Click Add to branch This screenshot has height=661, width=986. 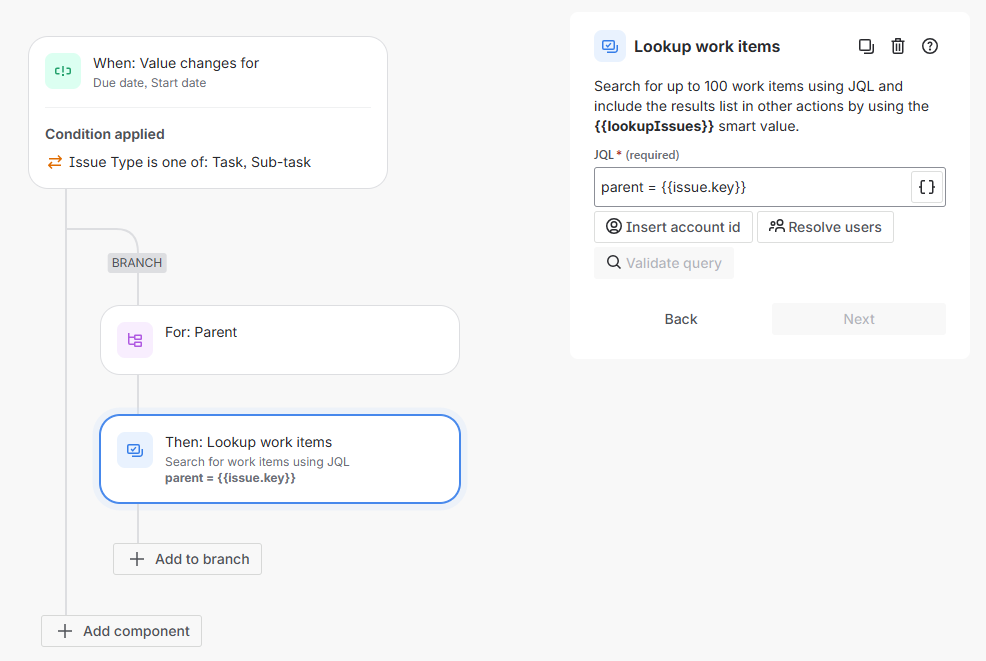pos(188,559)
